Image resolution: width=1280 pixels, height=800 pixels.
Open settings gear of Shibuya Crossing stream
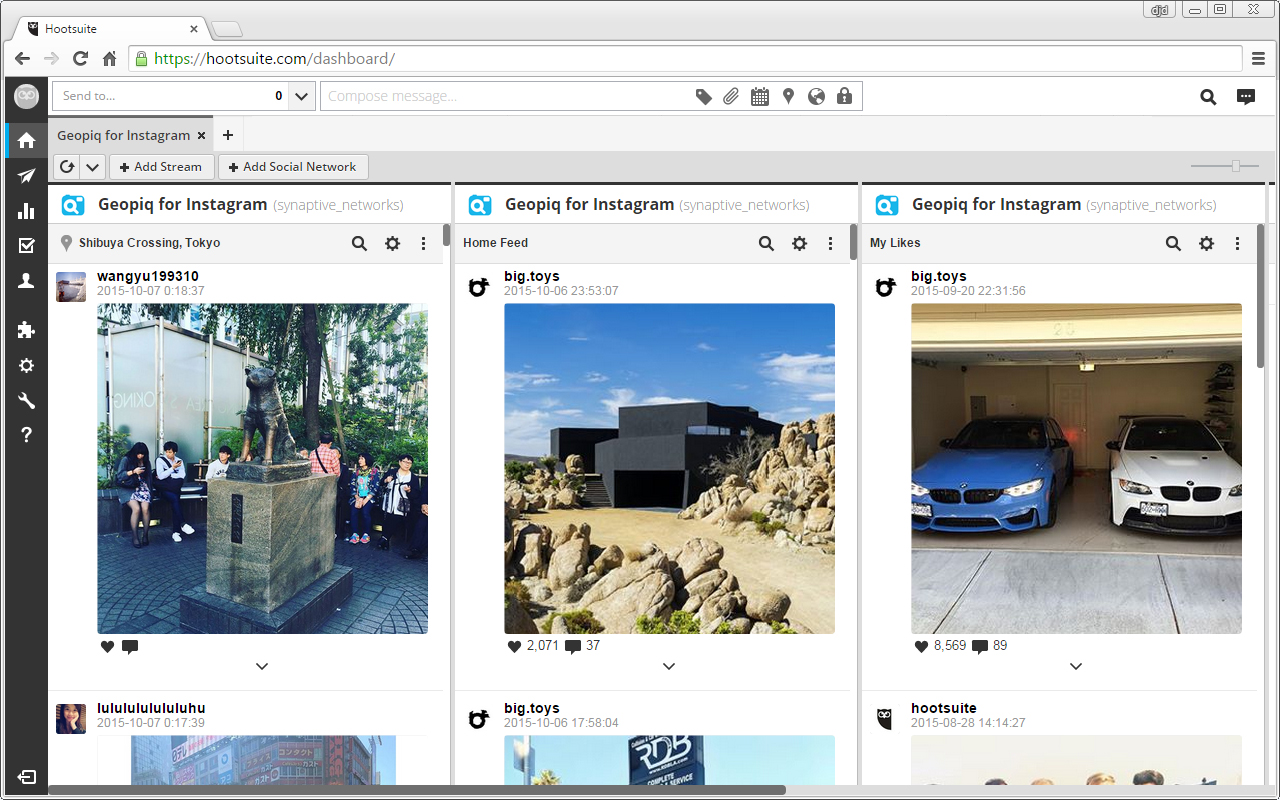pyautogui.click(x=392, y=243)
